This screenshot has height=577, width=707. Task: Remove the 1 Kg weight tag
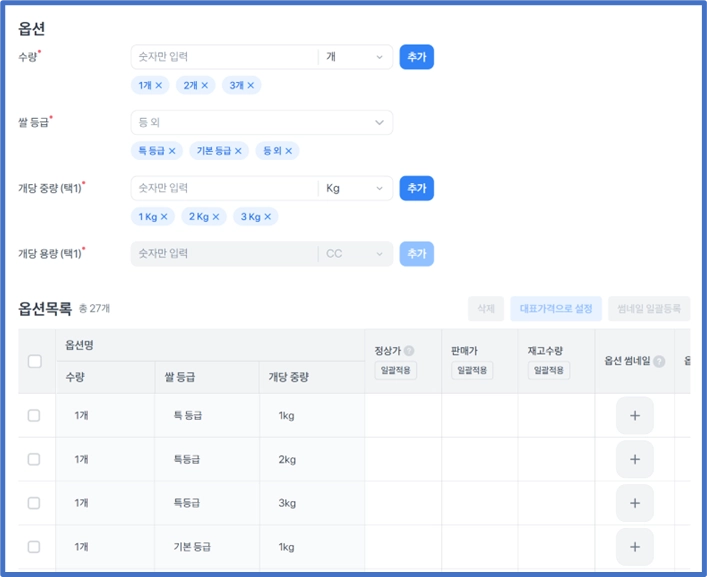[x=164, y=217]
